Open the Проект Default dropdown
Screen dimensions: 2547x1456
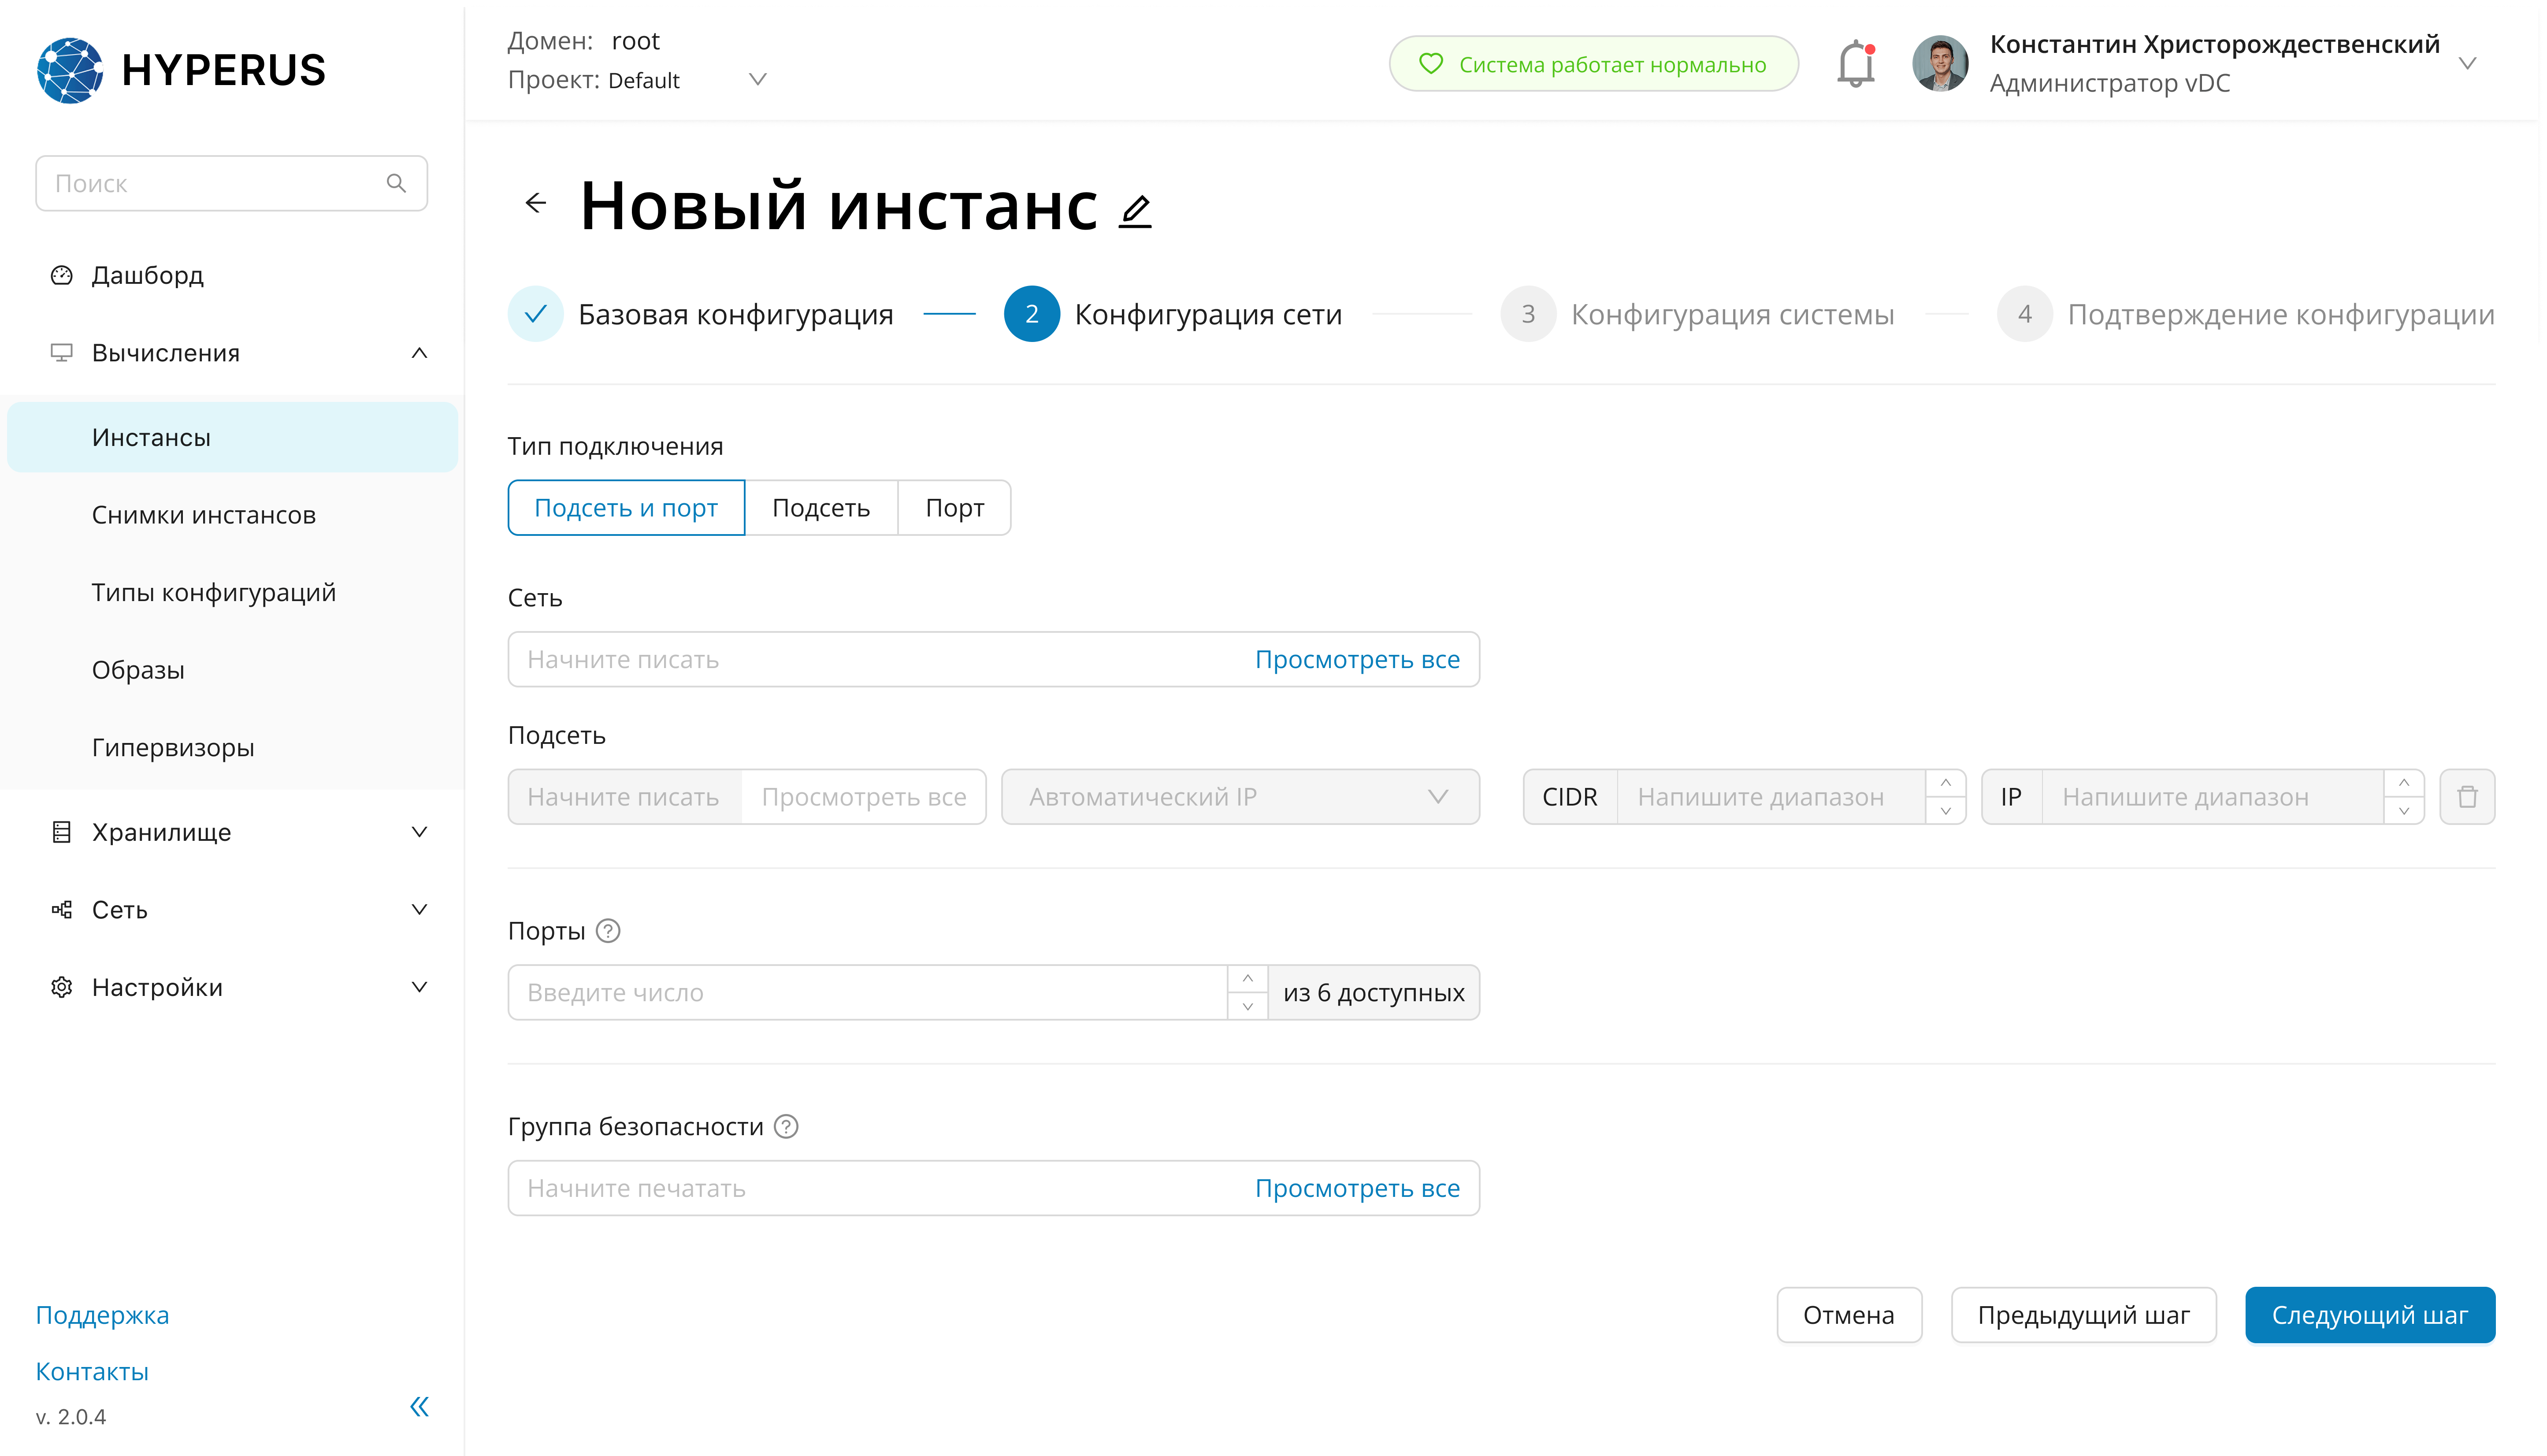[757, 80]
